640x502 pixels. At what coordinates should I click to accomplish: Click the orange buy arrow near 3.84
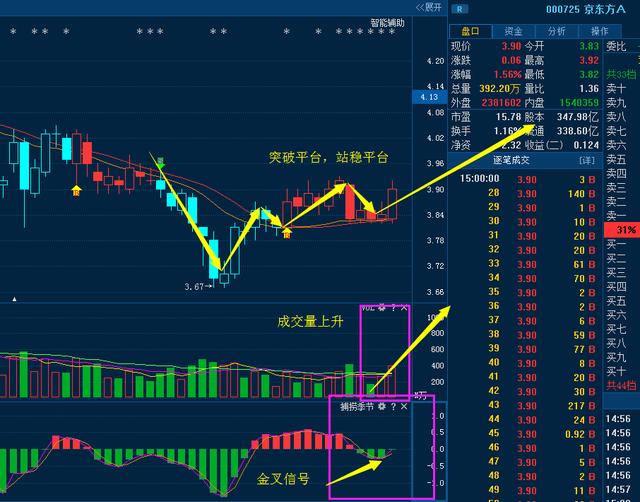(x=287, y=233)
